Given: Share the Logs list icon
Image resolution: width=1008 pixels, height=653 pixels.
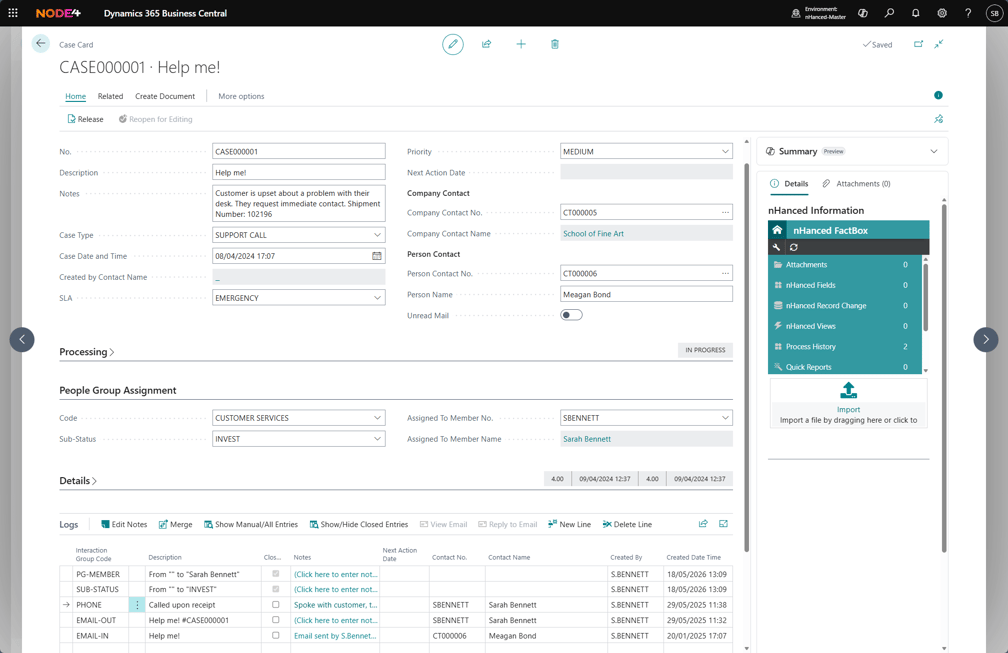Looking at the screenshot, I should [703, 524].
